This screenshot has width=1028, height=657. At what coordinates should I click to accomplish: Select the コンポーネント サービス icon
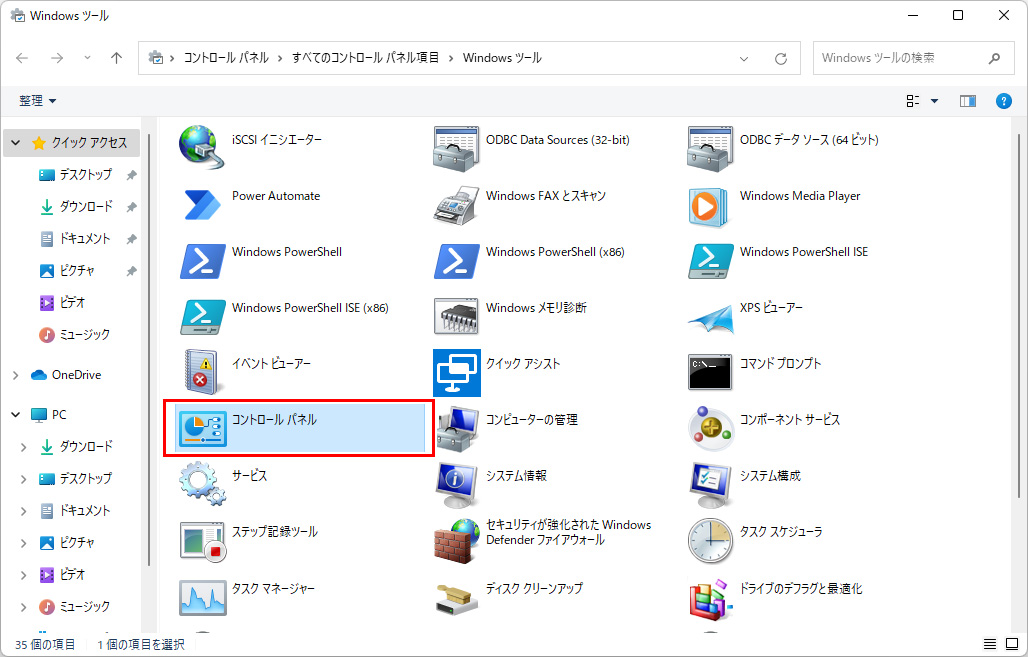pyautogui.click(x=711, y=428)
